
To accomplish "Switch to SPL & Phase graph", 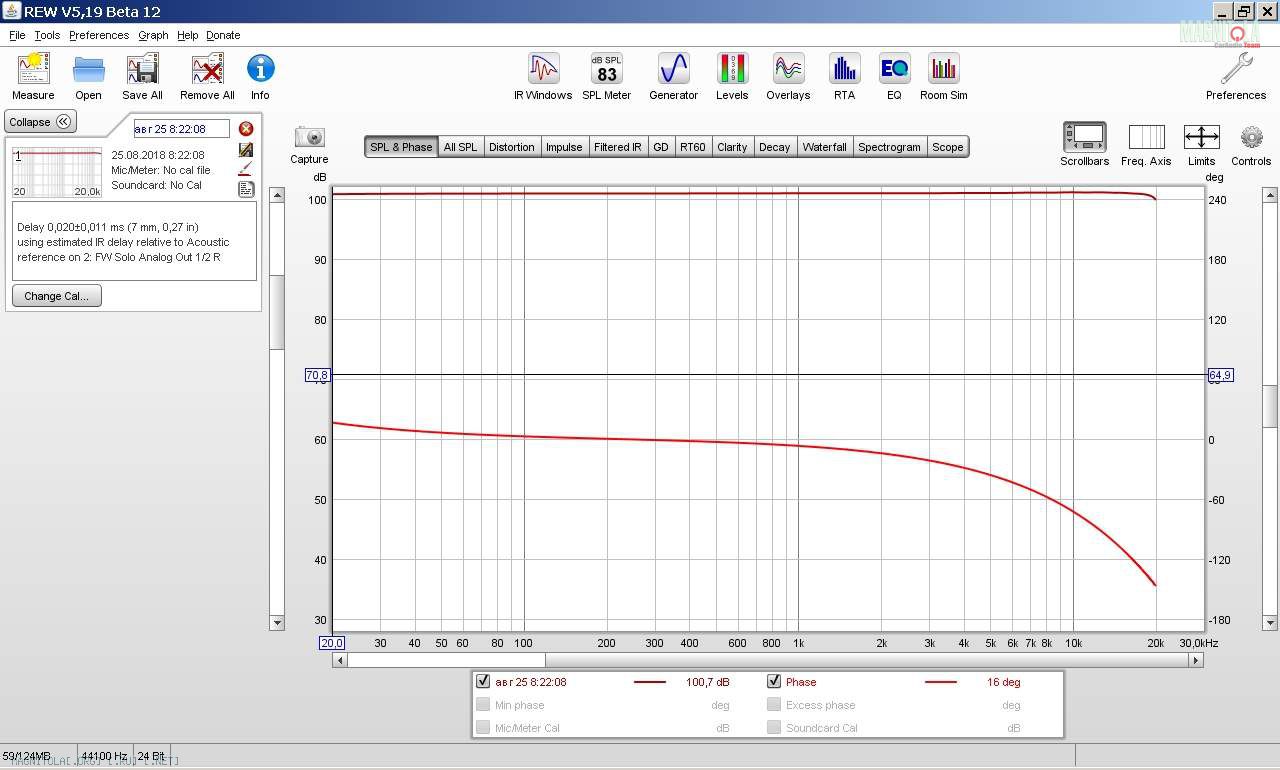I will pos(401,147).
